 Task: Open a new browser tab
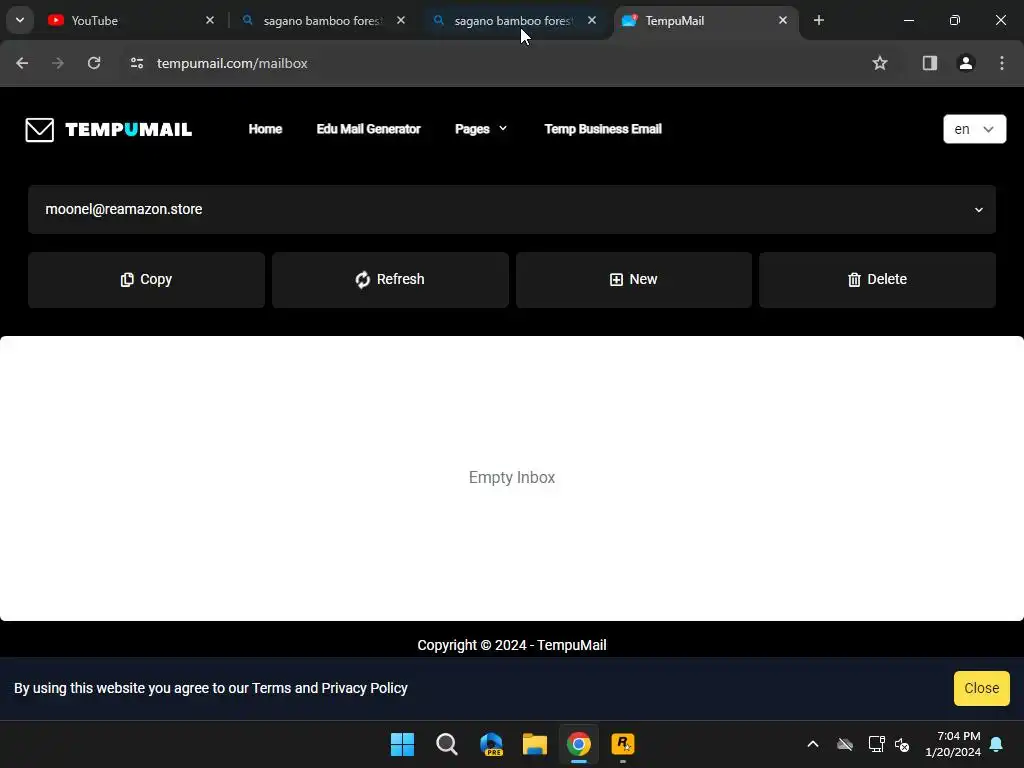pyautogui.click(x=819, y=20)
